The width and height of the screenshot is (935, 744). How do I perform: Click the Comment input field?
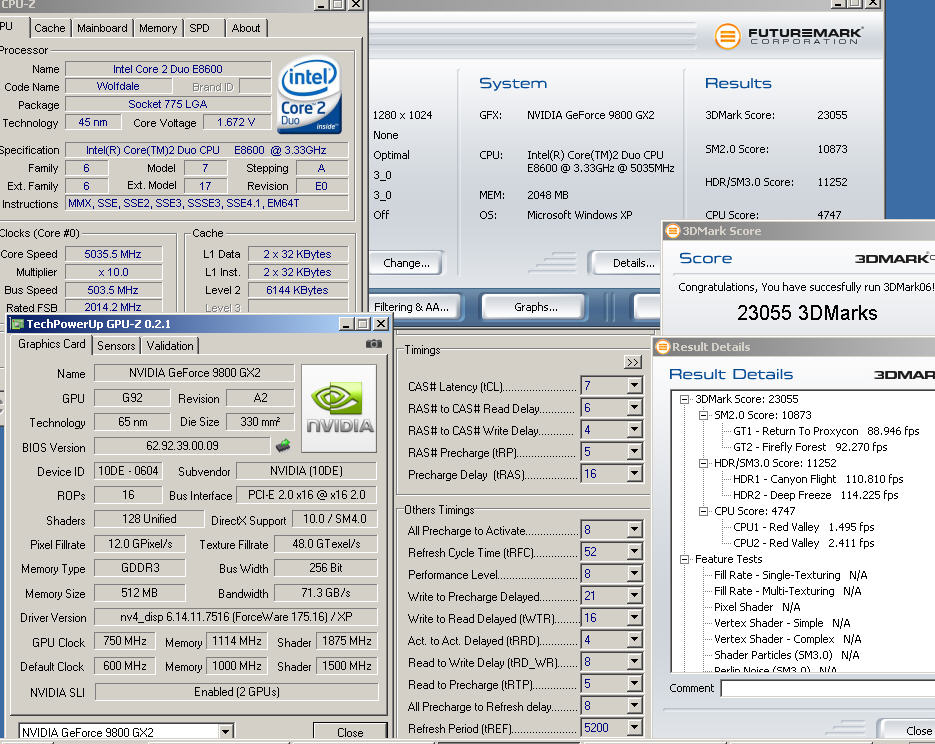pyautogui.click(x=828, y=689)
